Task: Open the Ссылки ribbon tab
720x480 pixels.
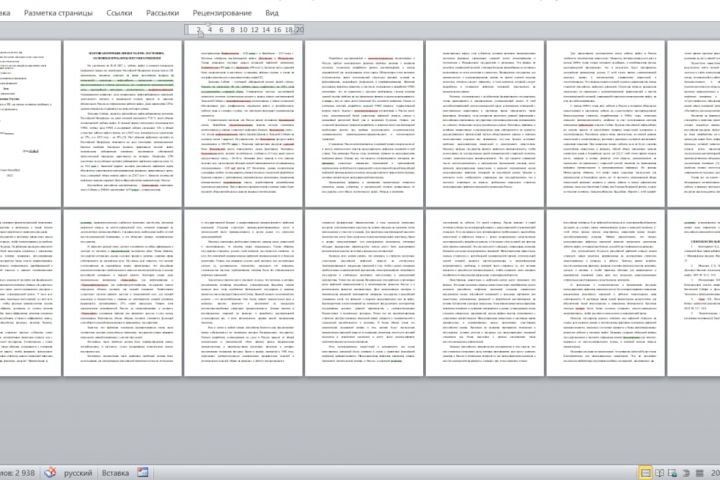Action: [x=119, y=13]
